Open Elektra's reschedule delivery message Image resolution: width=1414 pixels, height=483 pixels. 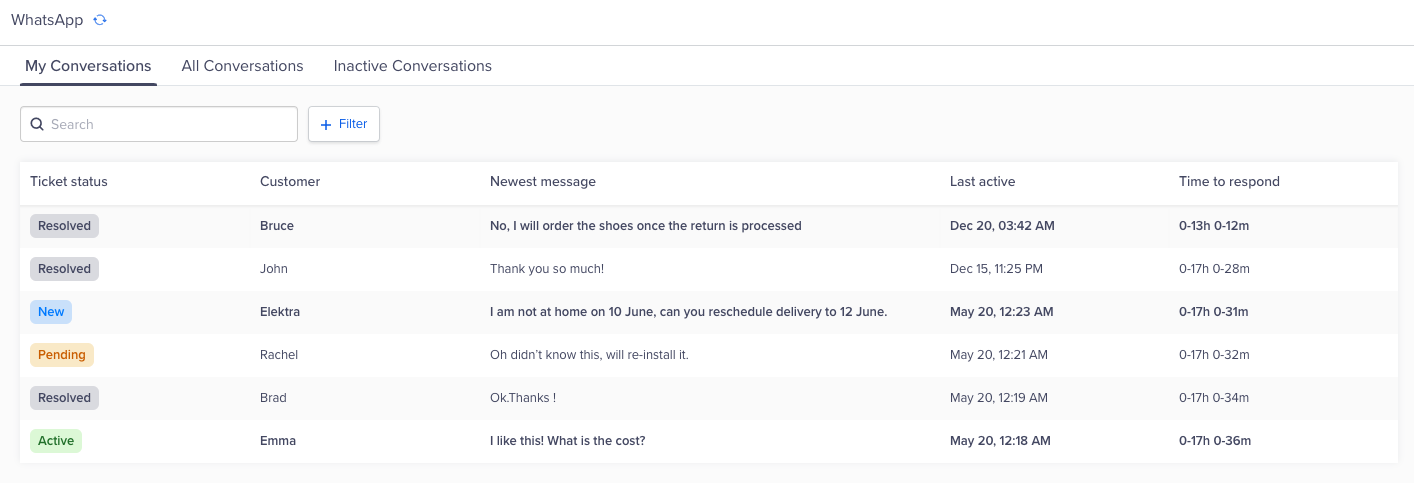click(x=688, y=312)
